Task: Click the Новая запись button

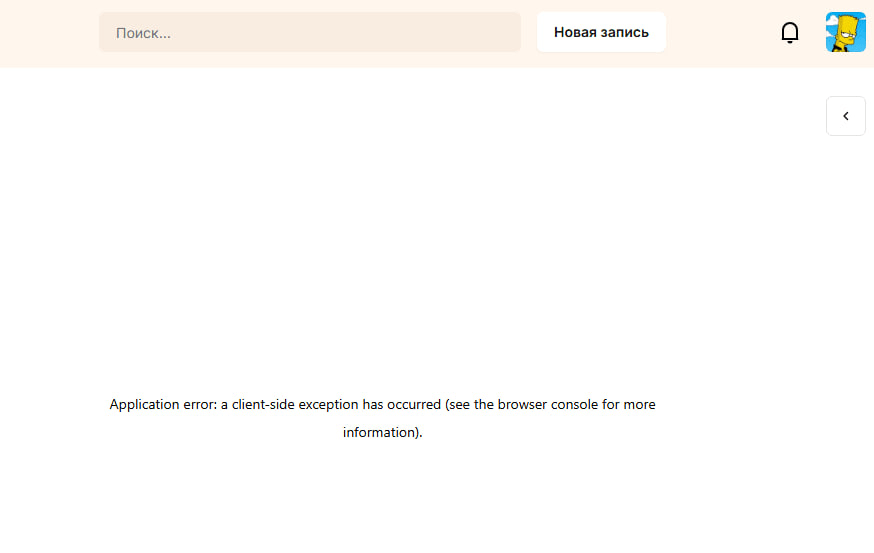Action: [601, 32]
